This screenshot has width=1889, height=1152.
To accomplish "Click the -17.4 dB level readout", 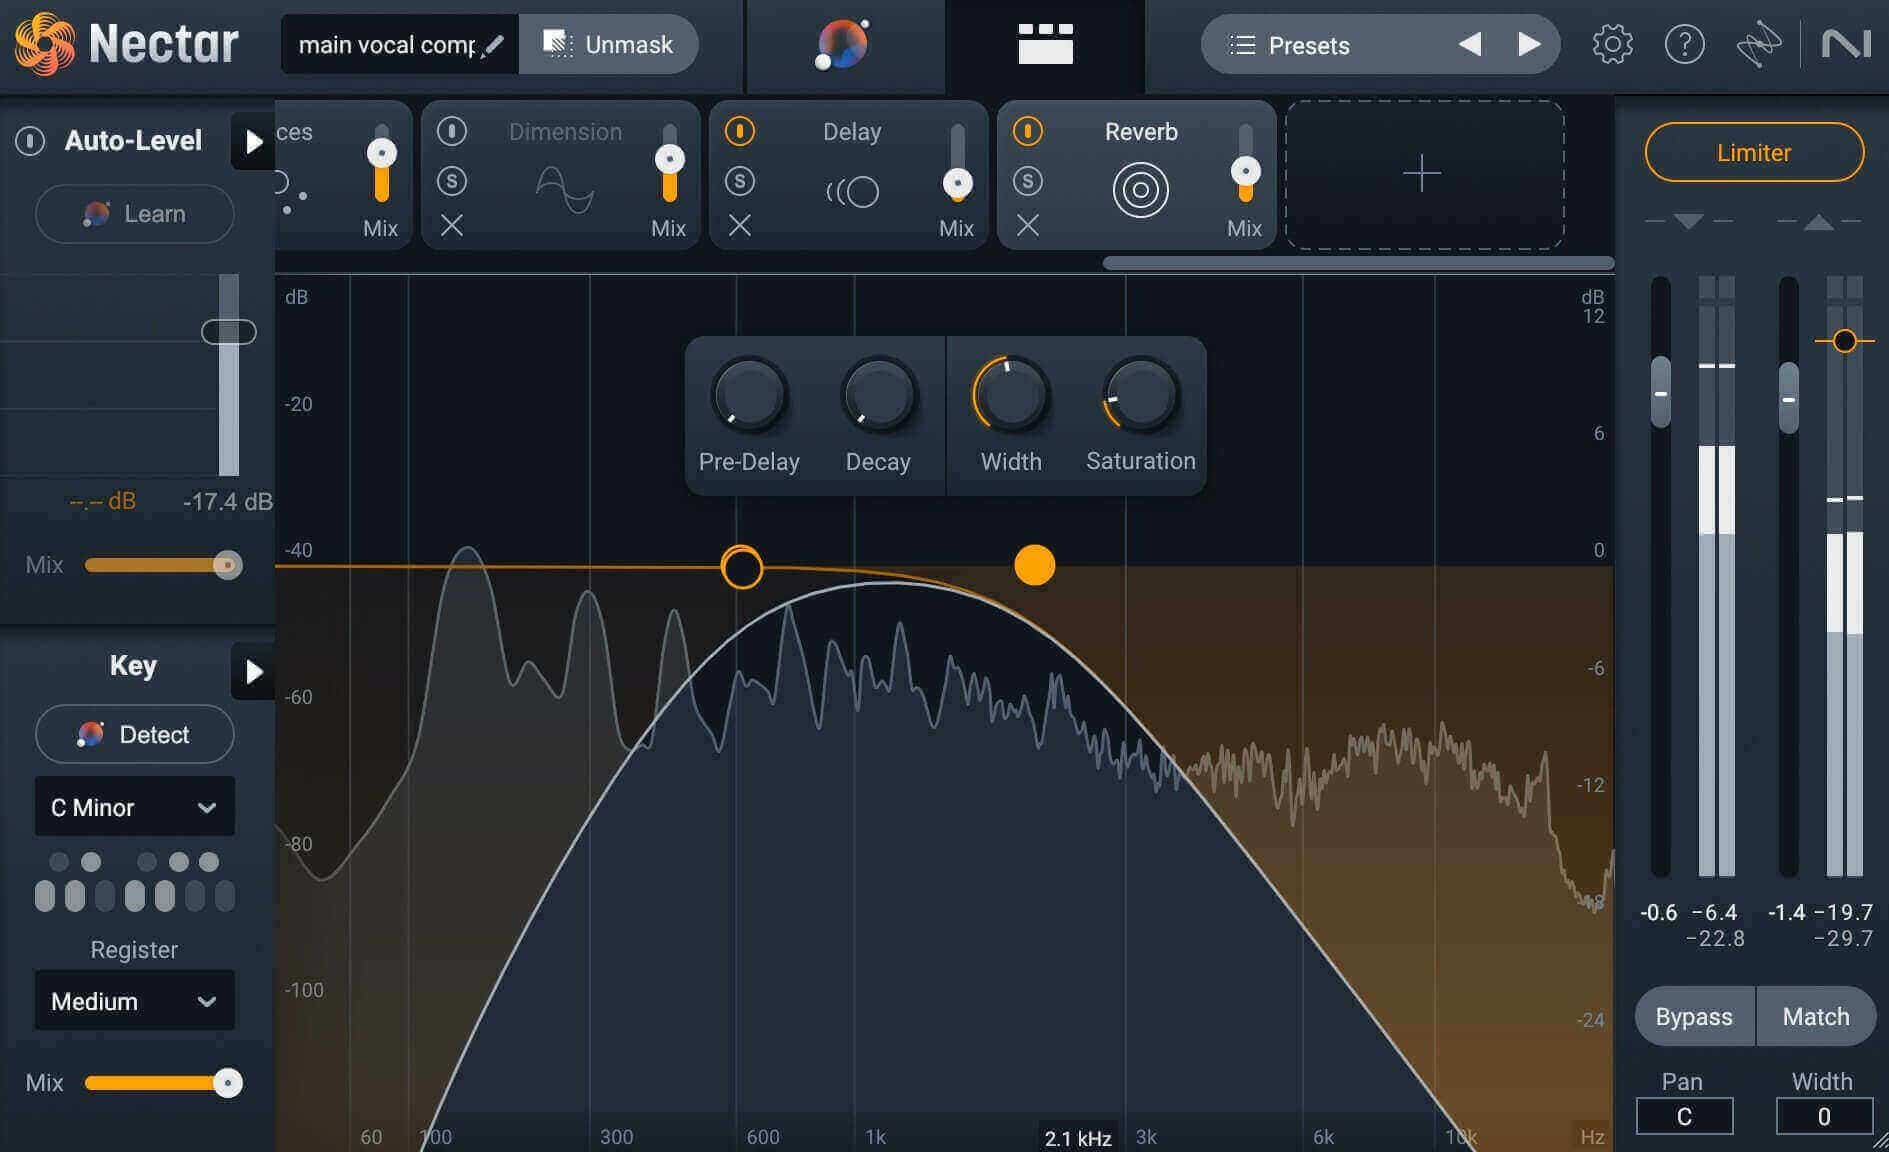I will click(x=227, y=501).
